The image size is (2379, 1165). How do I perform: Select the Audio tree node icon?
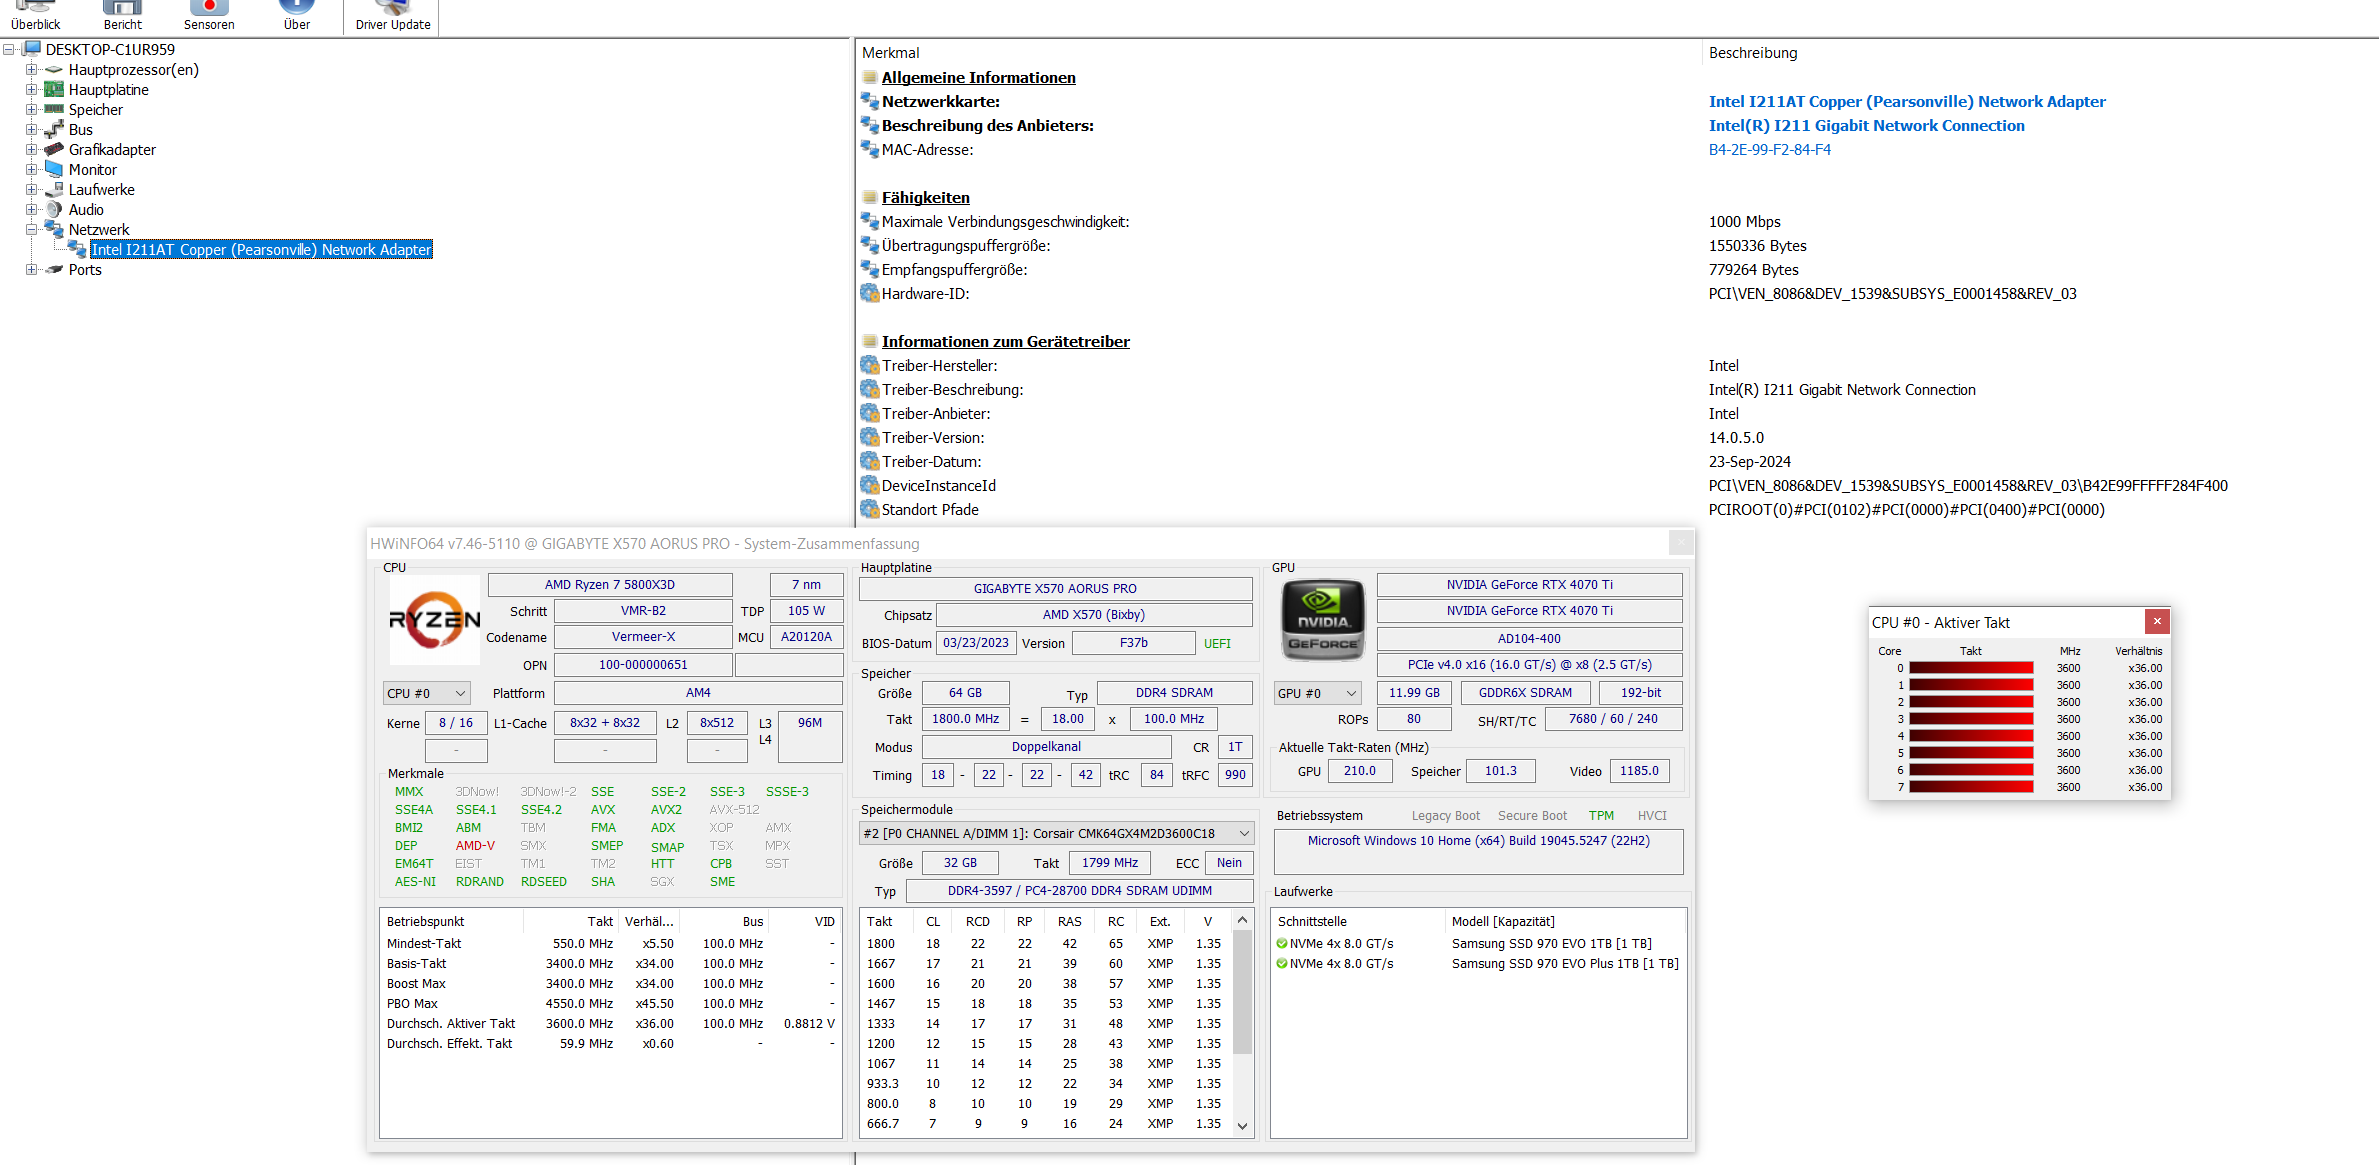[x=54, y=209]
